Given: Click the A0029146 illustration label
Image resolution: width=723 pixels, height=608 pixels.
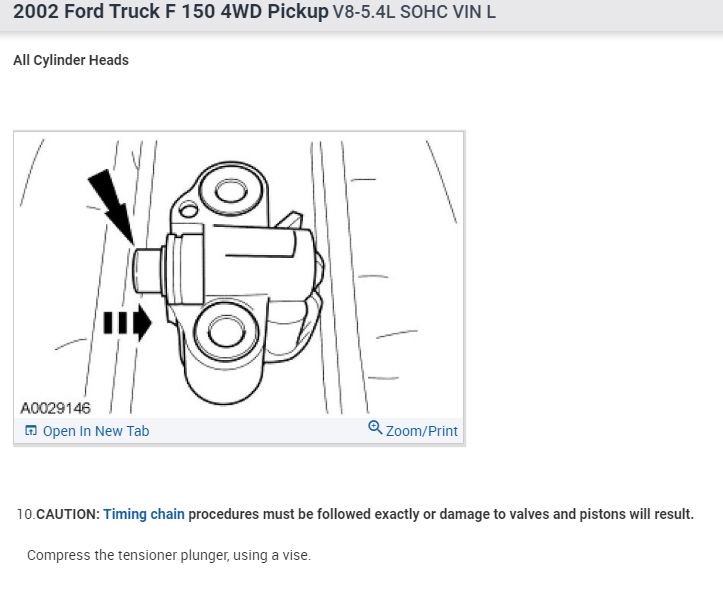Looking at the screenshot, I should [55, 408].
